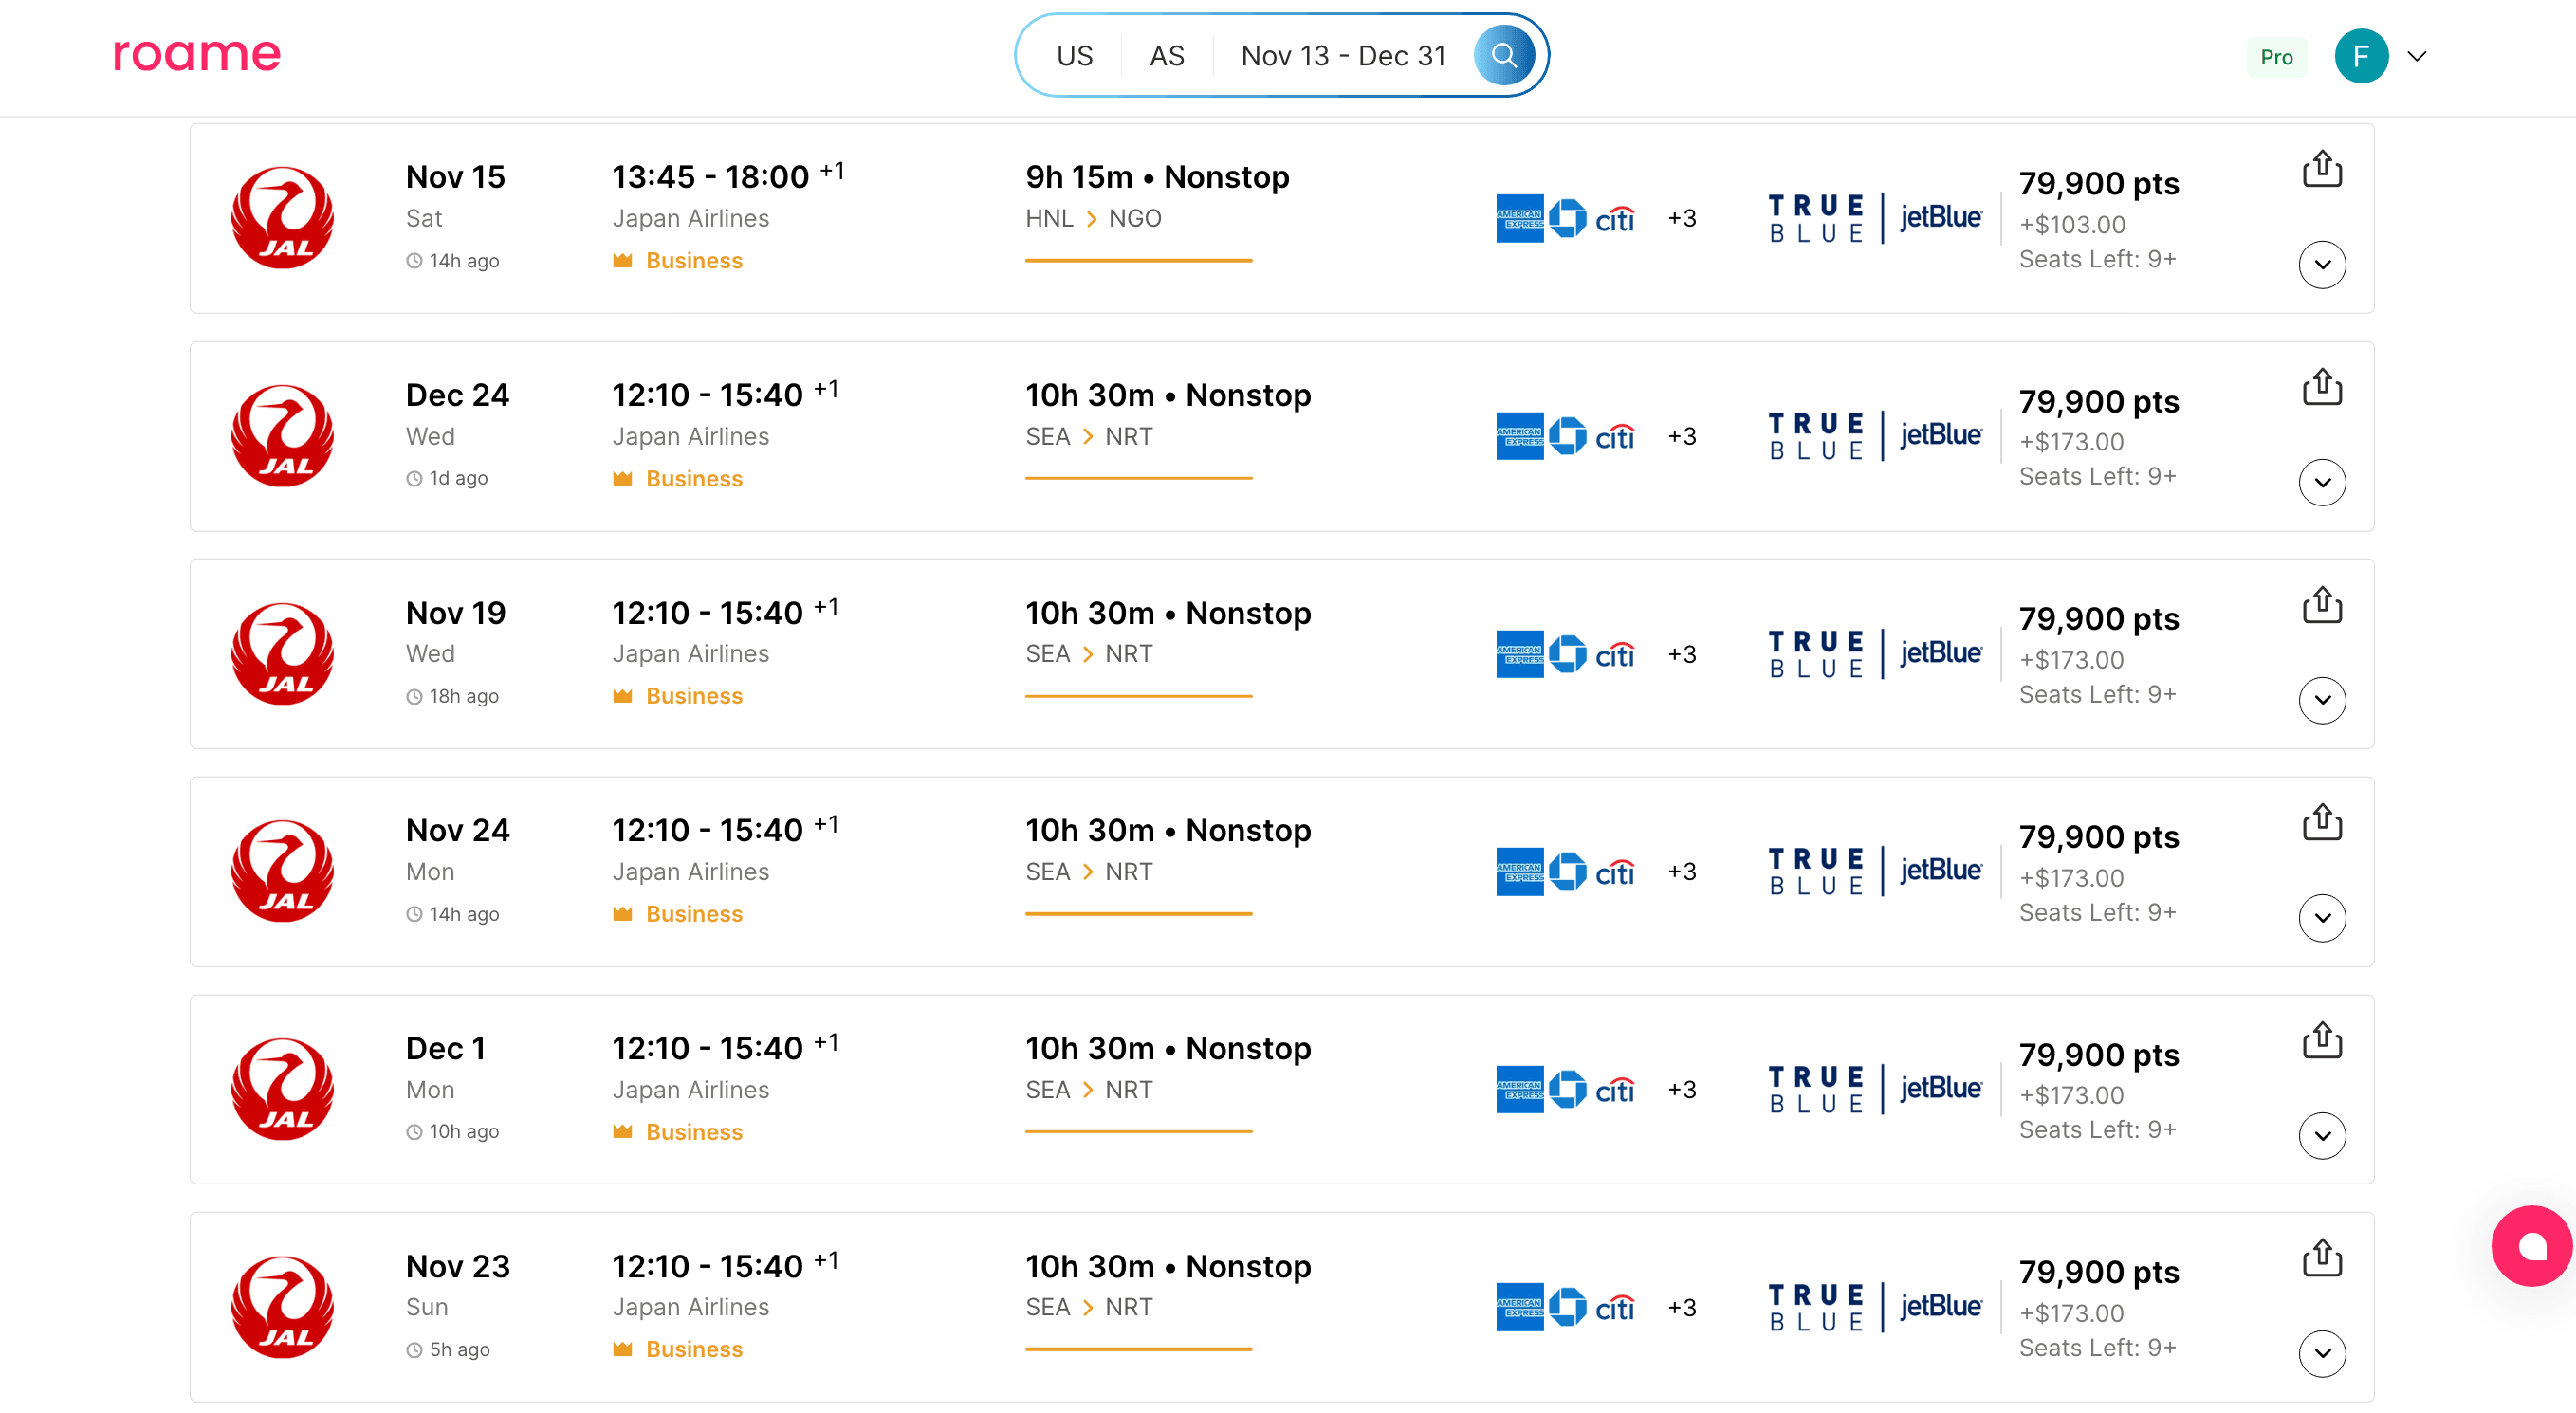Screen dimensions: 2576x1413
Task: Click the blue search magnifier button
Action: click(1503, 55)
